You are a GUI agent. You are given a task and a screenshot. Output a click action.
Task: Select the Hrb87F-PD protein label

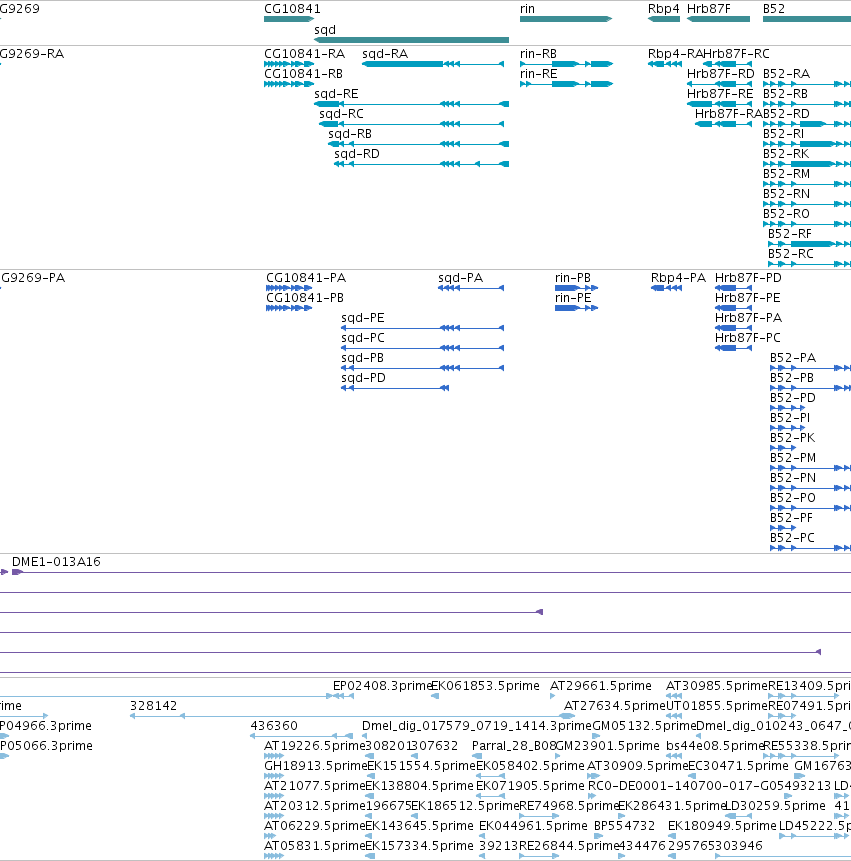tap(748, 278)
